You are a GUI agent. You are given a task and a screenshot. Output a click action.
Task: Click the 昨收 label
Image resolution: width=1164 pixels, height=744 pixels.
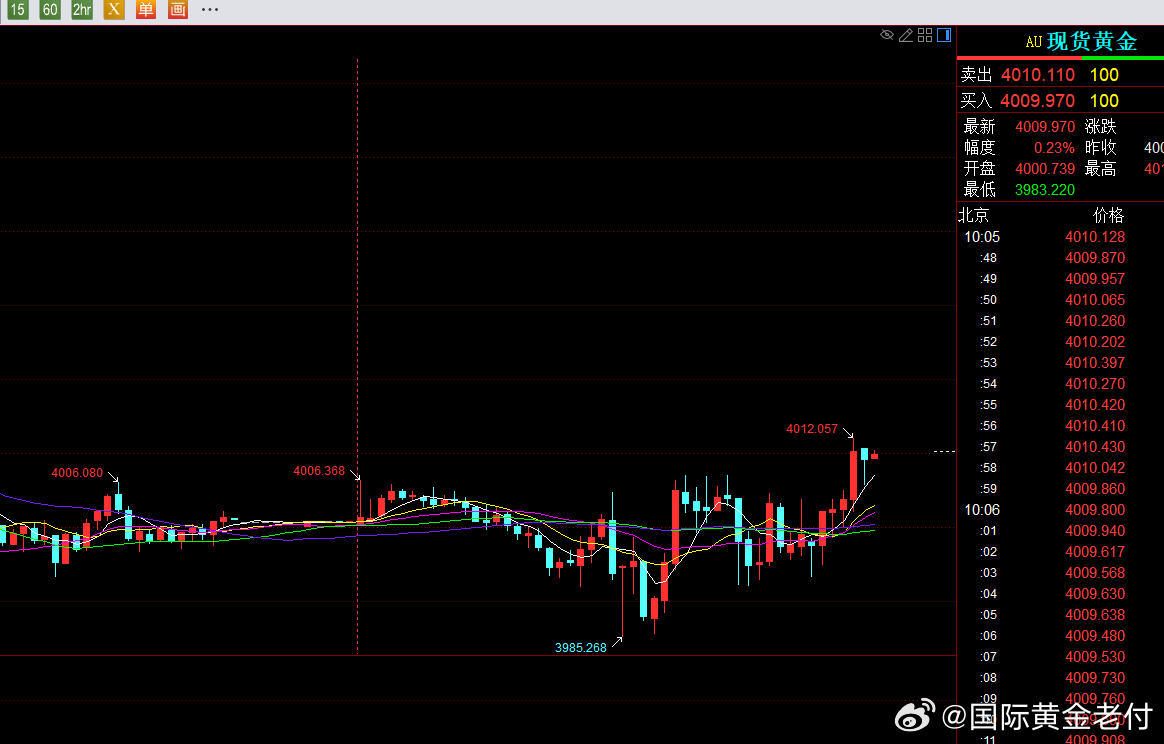[x=1100, y=148]
